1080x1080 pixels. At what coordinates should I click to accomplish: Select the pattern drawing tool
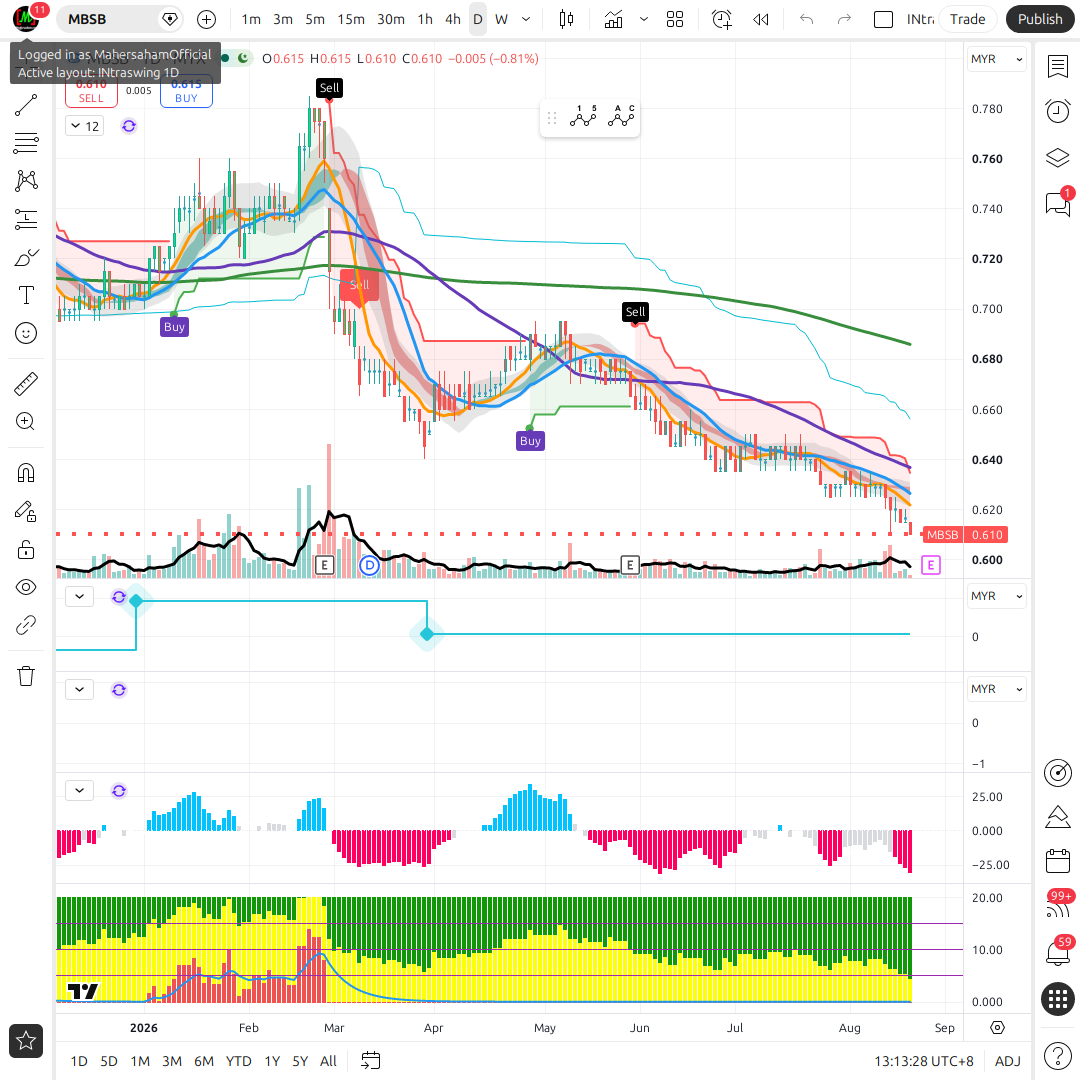25,180
